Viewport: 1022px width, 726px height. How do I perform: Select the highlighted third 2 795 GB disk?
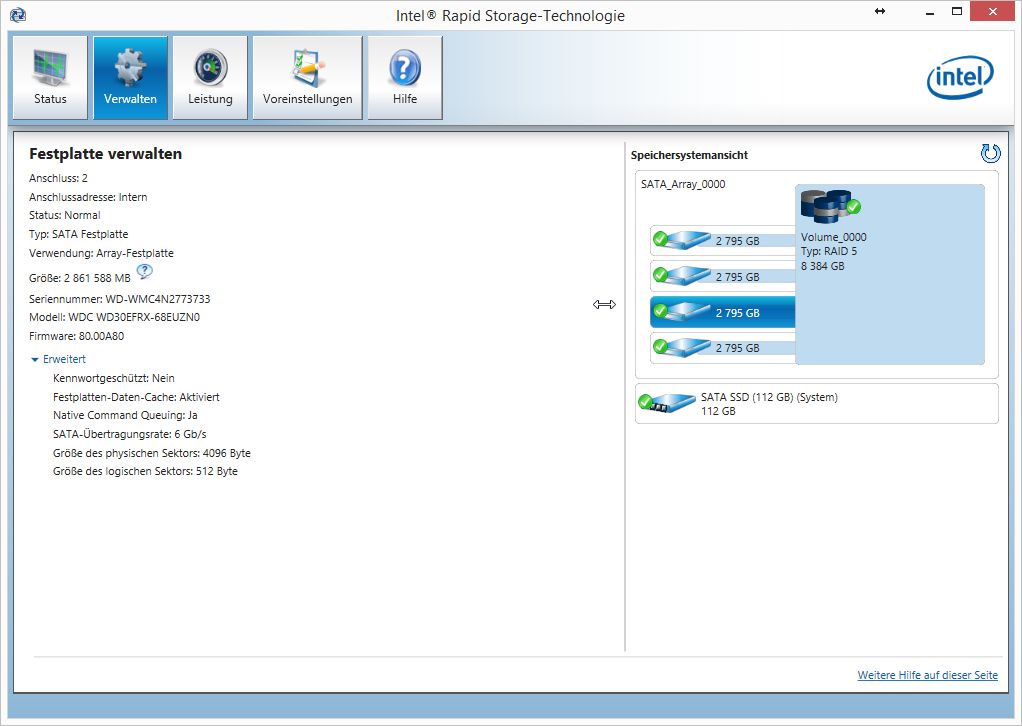pos(723,312)
